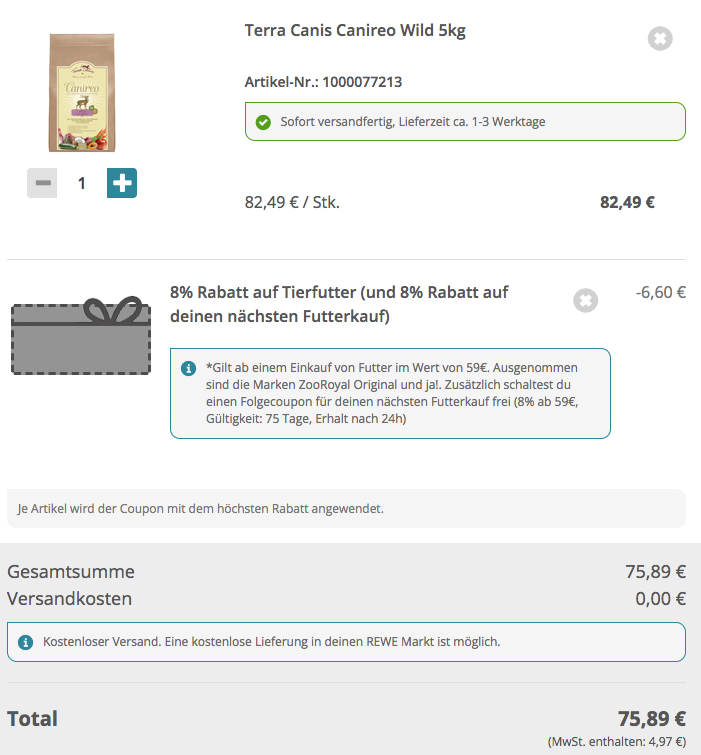Click the info icon in coupon conditions
Screen dimensions: 701x755
(188, 368)
